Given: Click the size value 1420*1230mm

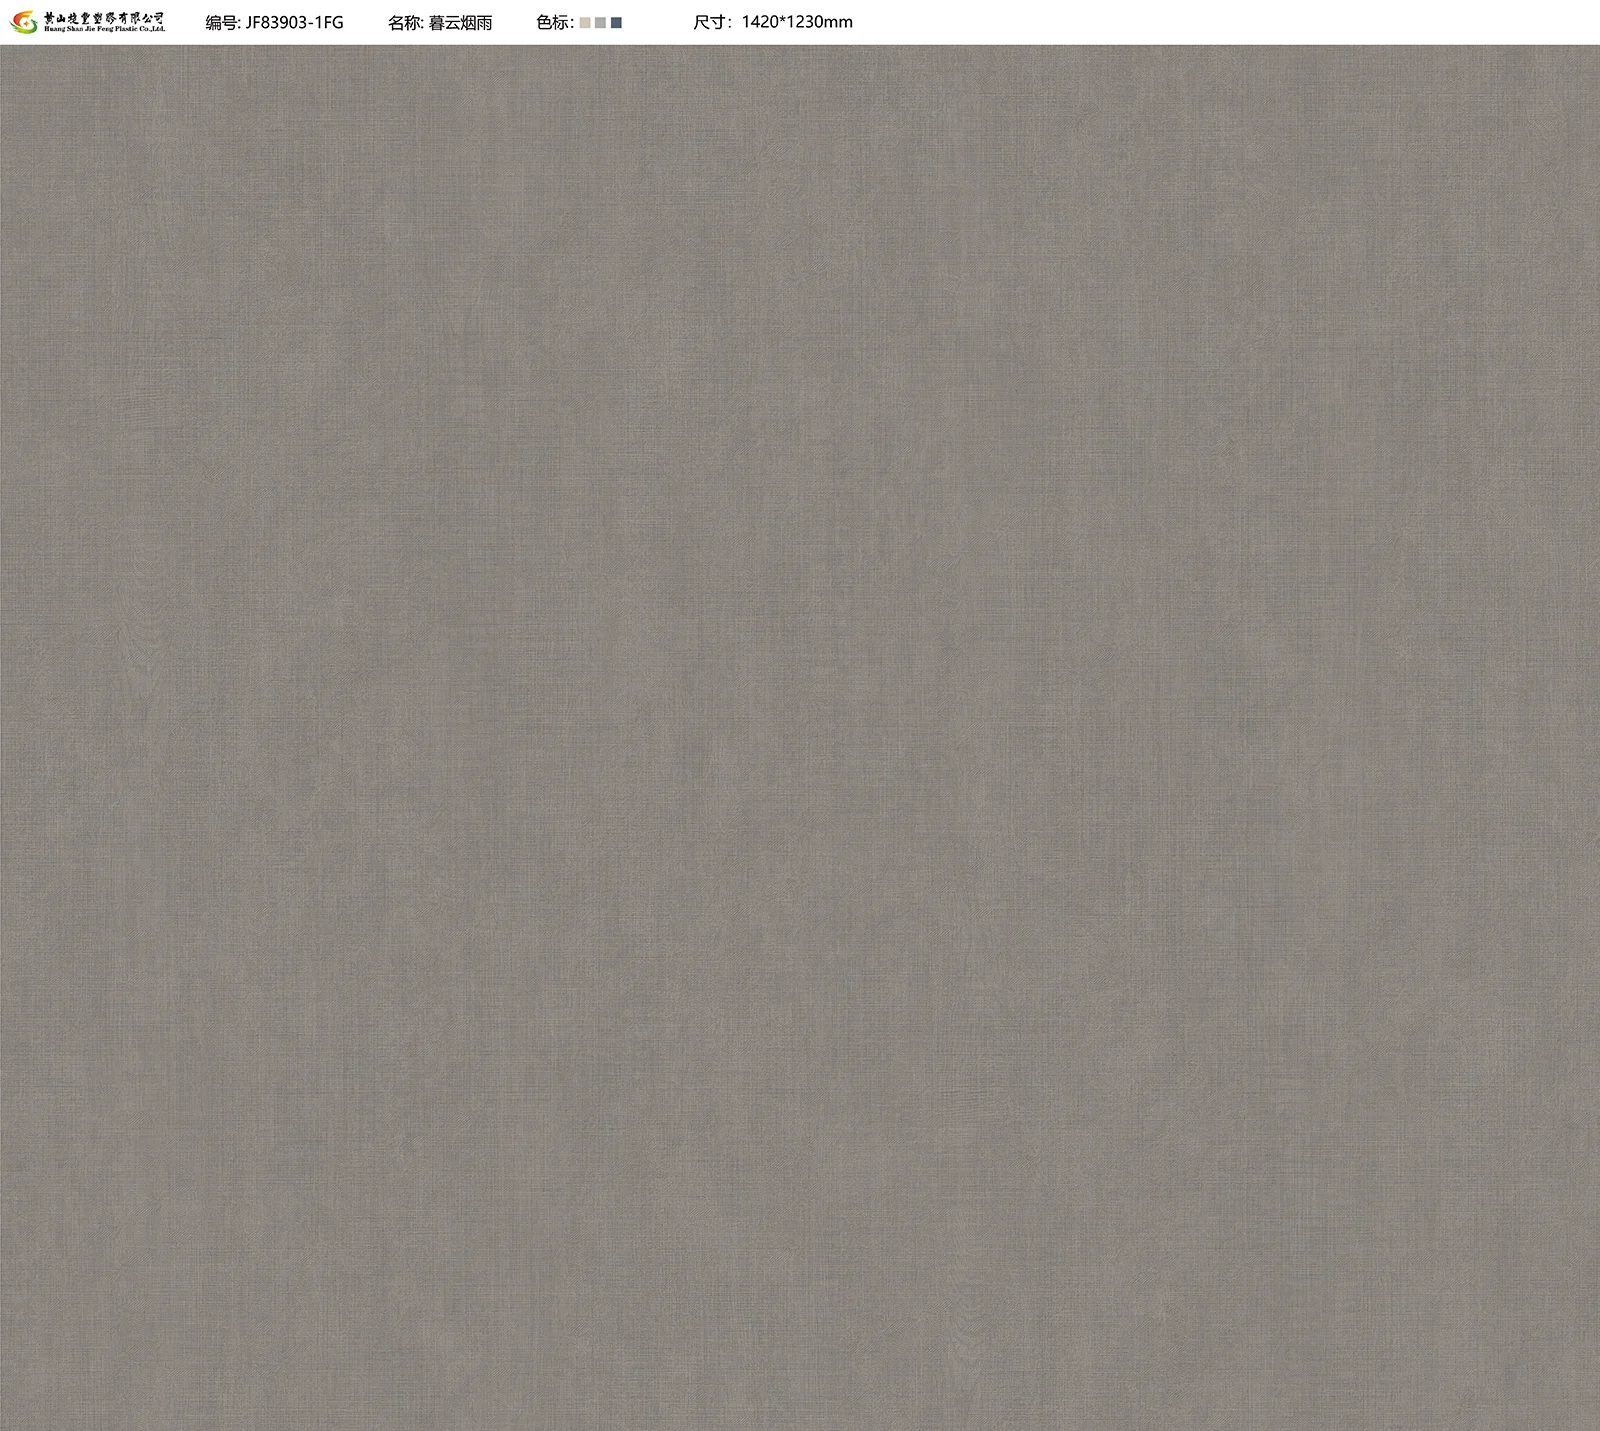Looking at the screenshot, I should click(x=797, y=22).
